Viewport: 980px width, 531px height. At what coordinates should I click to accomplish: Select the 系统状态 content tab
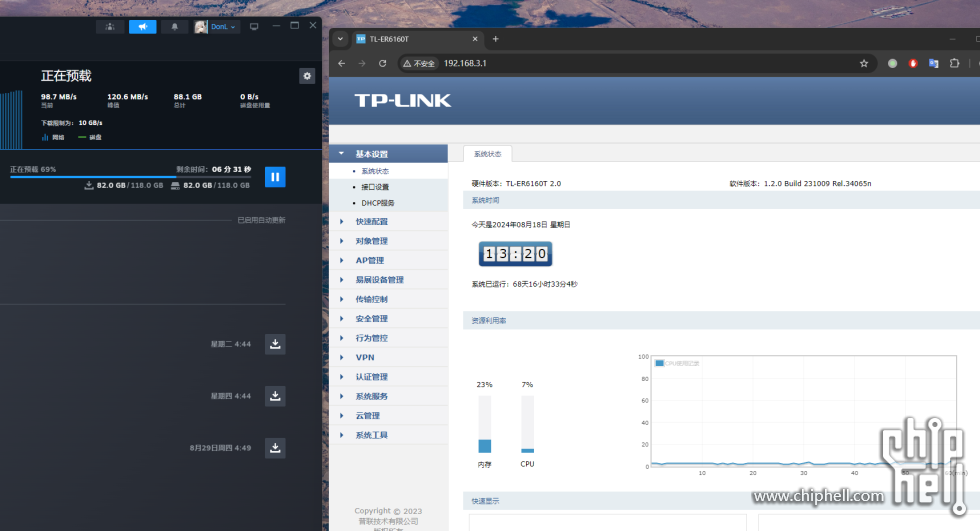tap(488, 154)
